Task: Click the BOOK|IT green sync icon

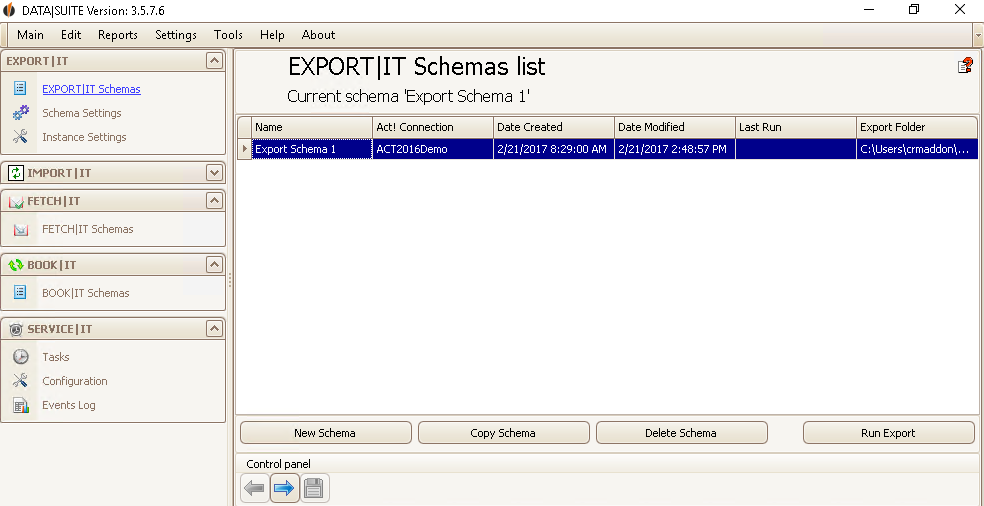Action: click(x=16, y=265)
